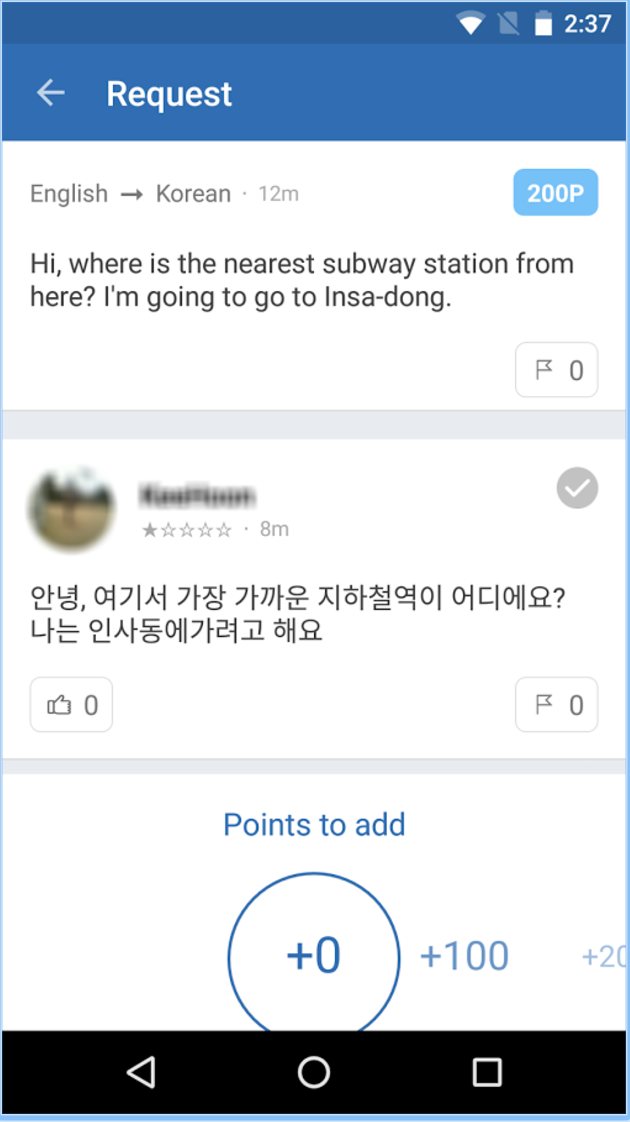Select the +0 points option
630x1122 pixels.
tap(313, 955)
